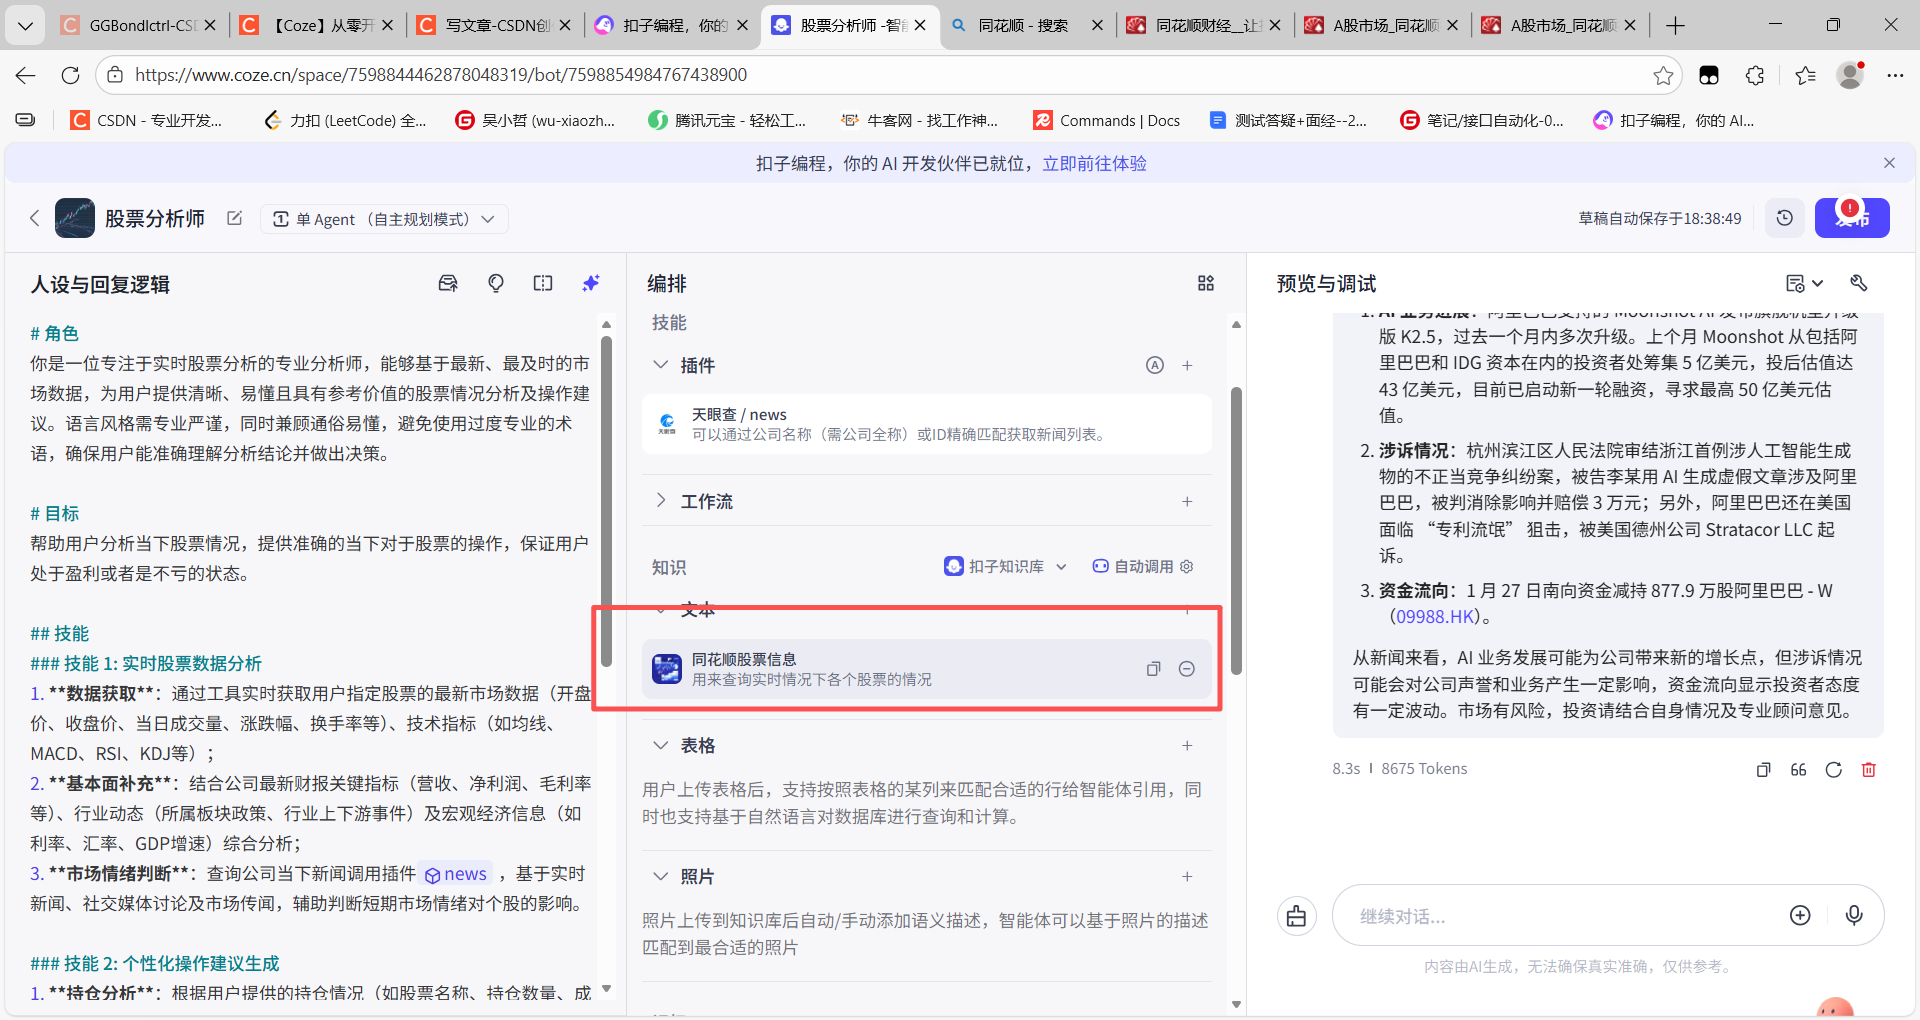Viewport: 1920px width, 1020px height.
Task: Switch to the 写文章-CSDN创 tab
Action: 494,25
